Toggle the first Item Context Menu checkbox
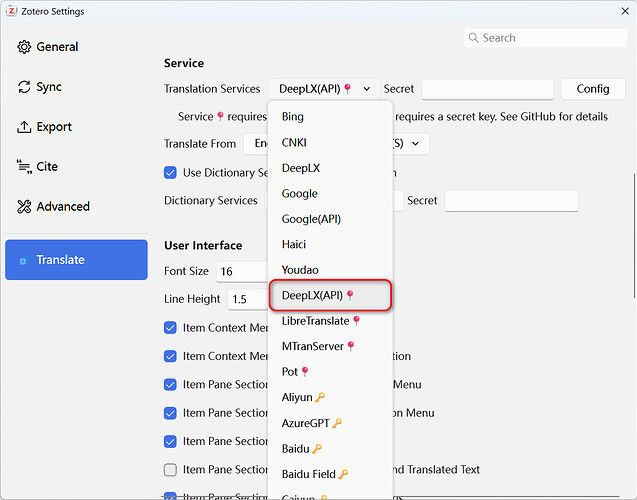The width and height of the screenshot is (637, 500). (171, 328)
